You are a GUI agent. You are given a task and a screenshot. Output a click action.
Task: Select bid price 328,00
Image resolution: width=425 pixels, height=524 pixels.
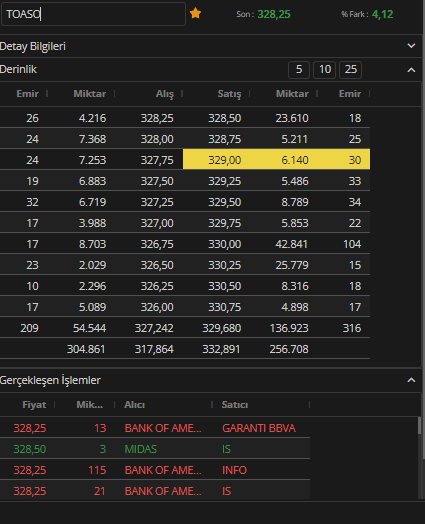(x=157, y=139)
